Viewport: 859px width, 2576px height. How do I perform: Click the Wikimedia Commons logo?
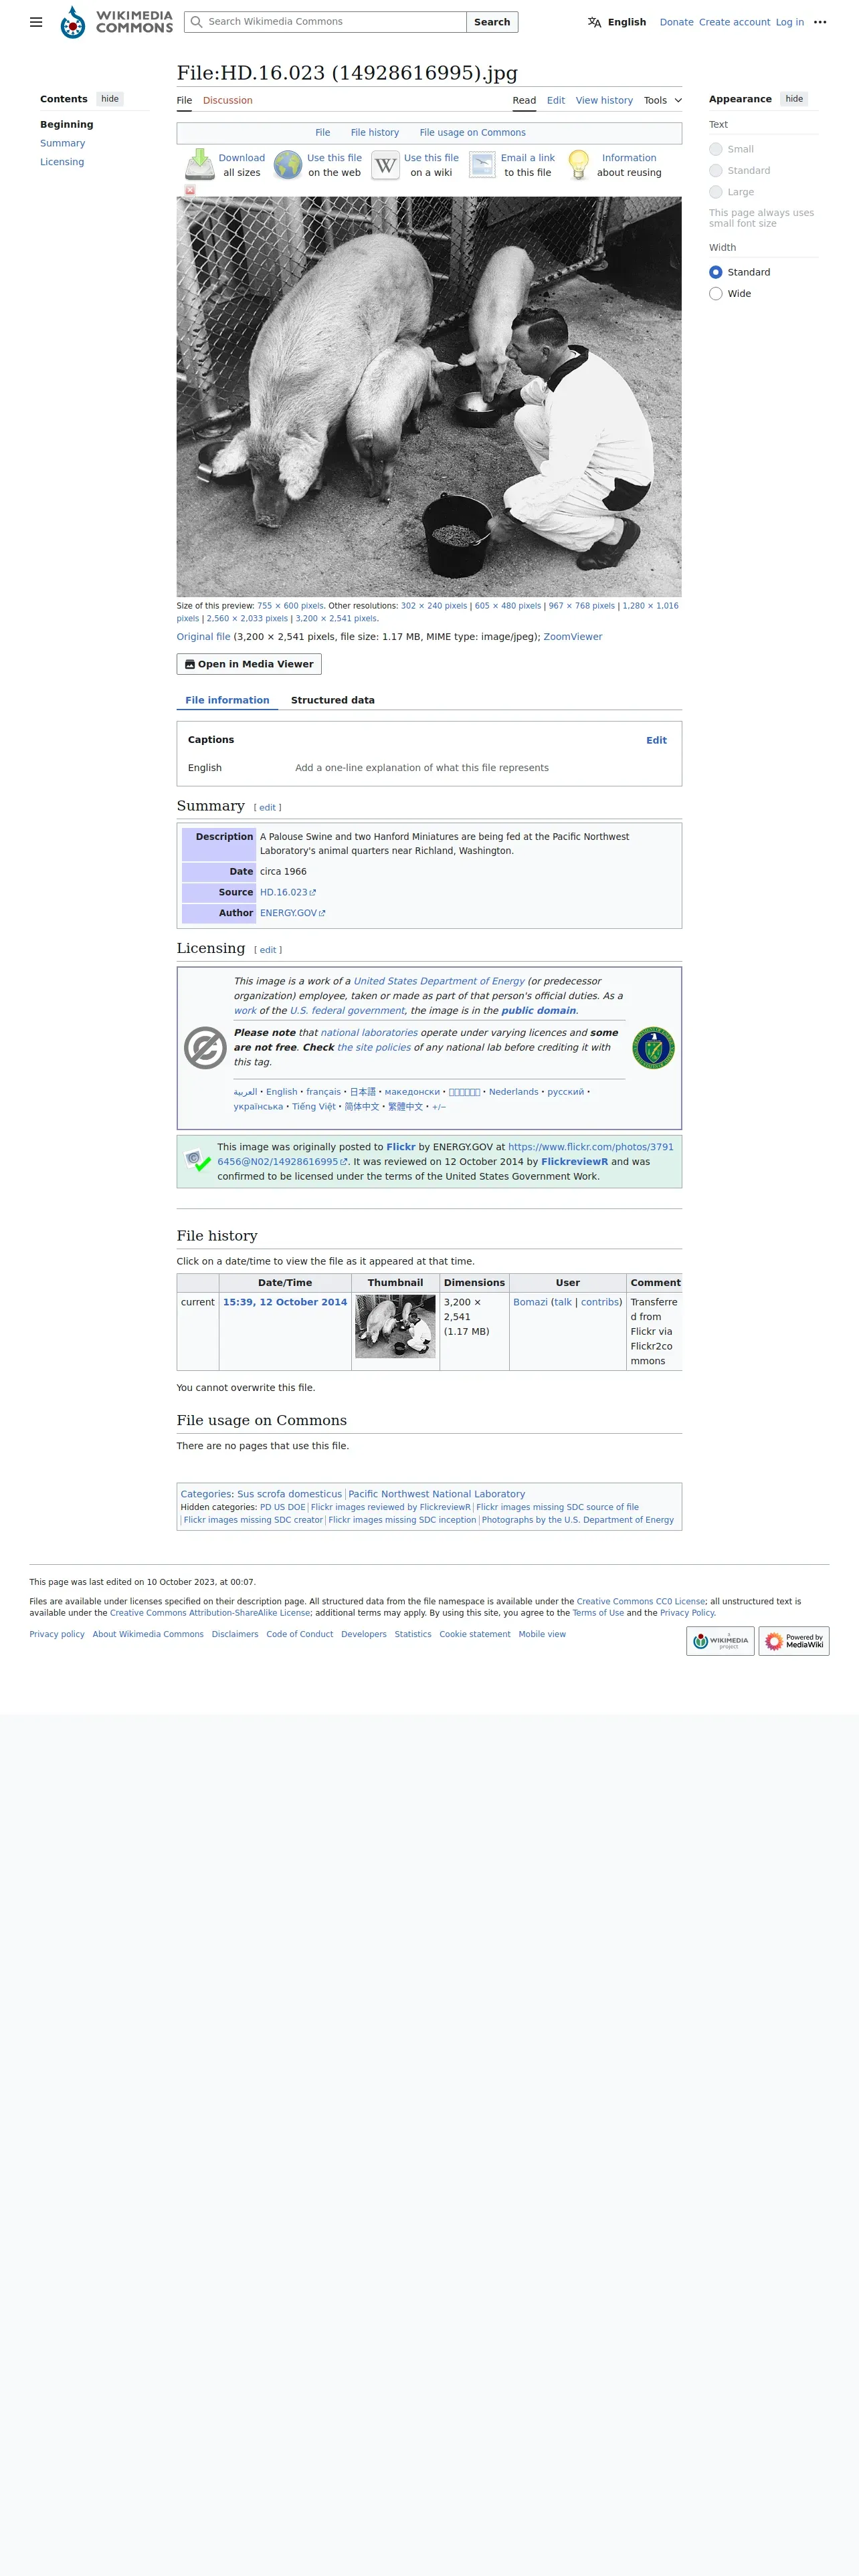pos(116,22)
